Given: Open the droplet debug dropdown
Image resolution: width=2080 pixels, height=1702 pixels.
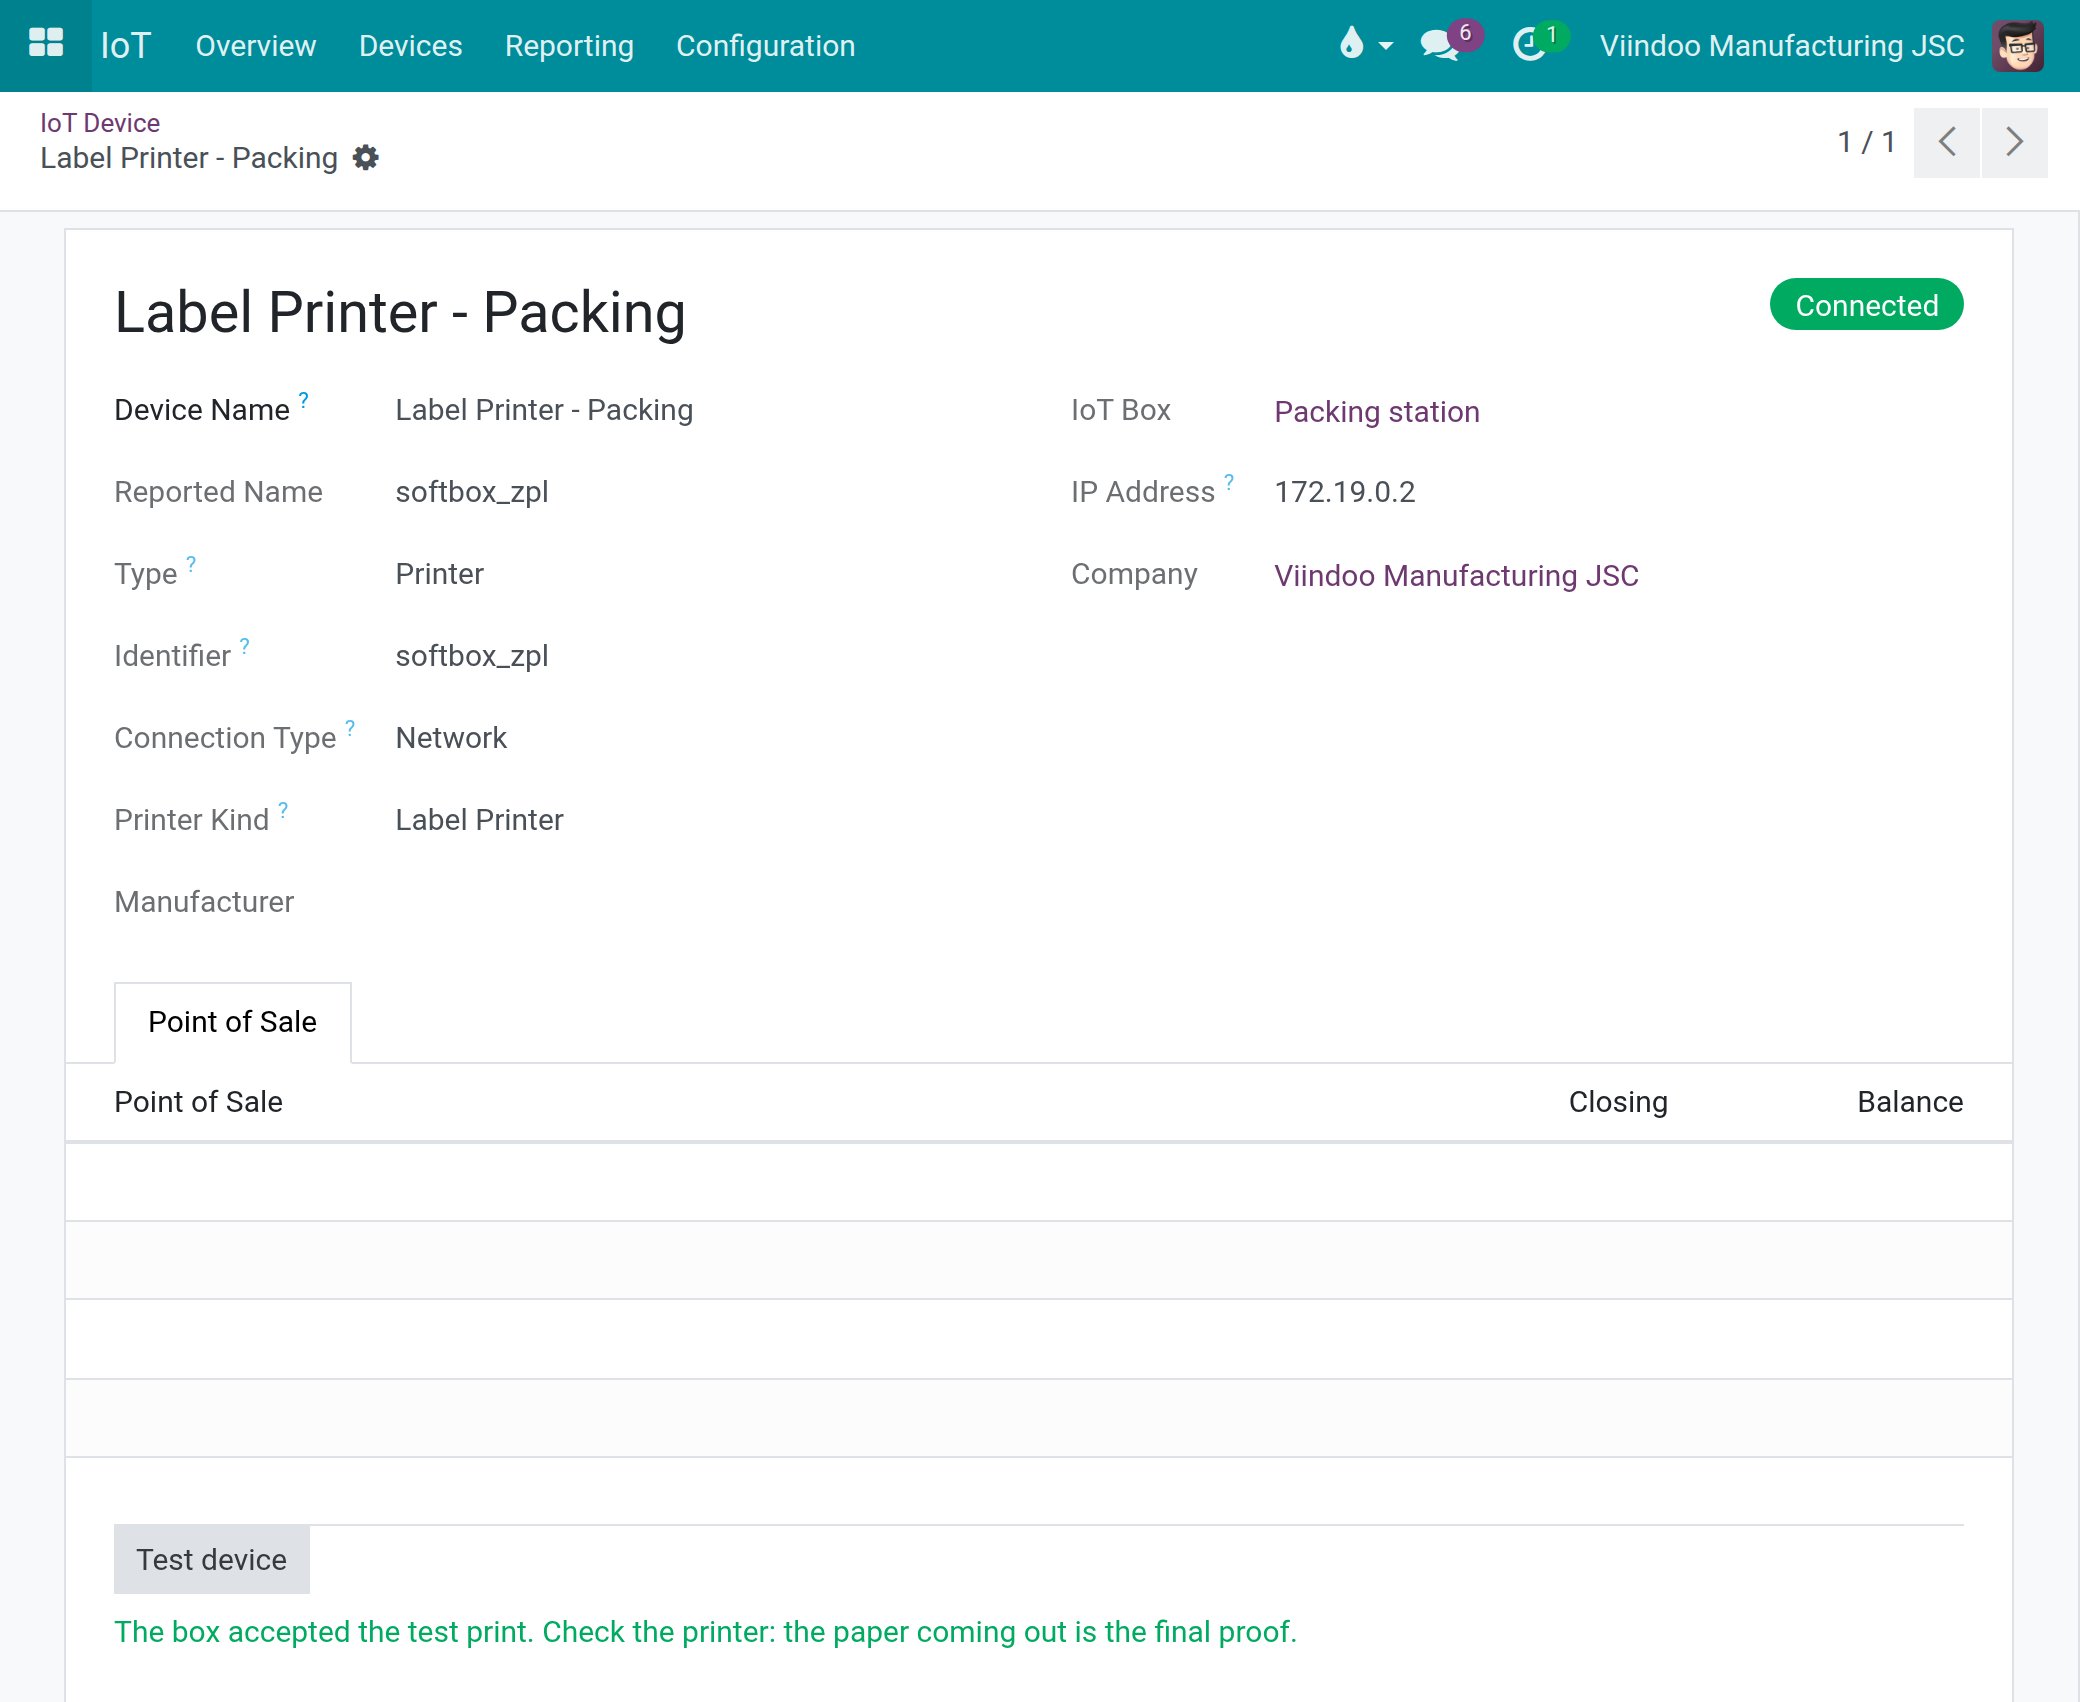Looking at the screenshot, I should 1365,45.
